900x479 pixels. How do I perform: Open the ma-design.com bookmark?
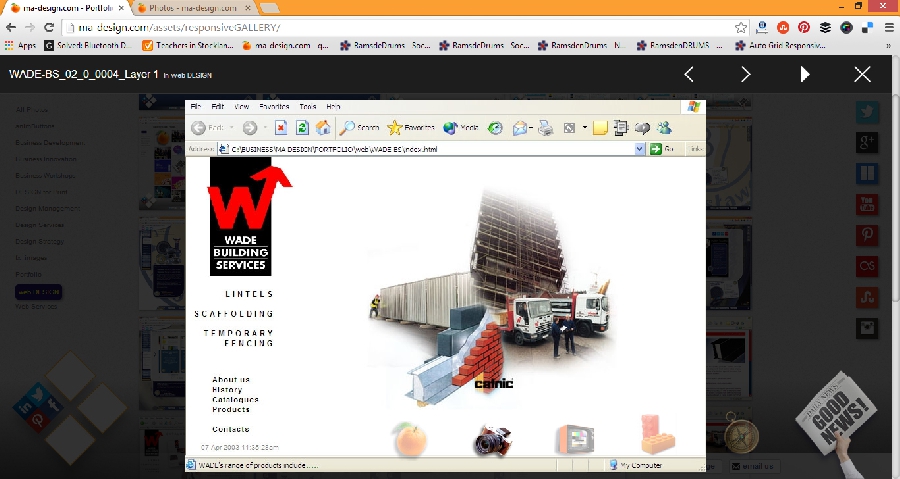[x=285, y=45]
